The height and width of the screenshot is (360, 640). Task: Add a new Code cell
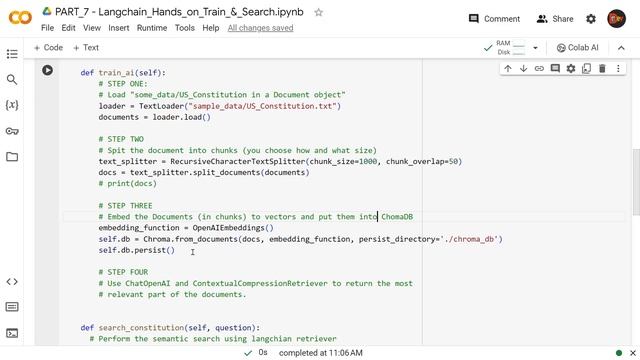[x=49, y=48]
